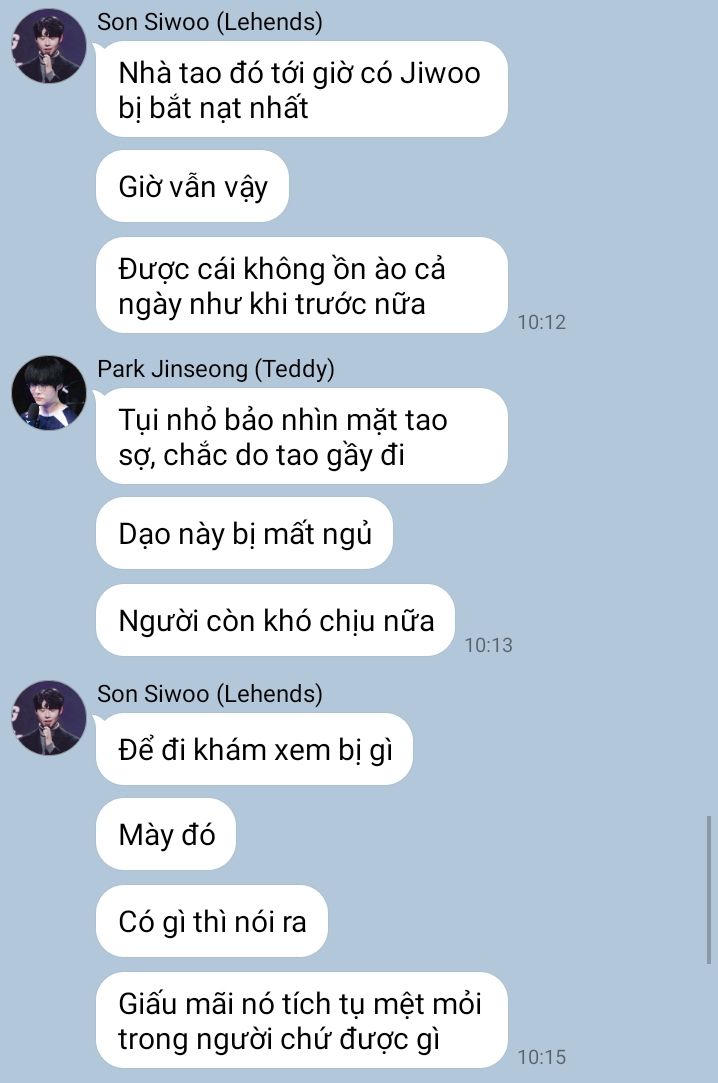
Task: Tap the lower 'Son Siwoo (Lehends)' name label
Action: click(209, 694)
